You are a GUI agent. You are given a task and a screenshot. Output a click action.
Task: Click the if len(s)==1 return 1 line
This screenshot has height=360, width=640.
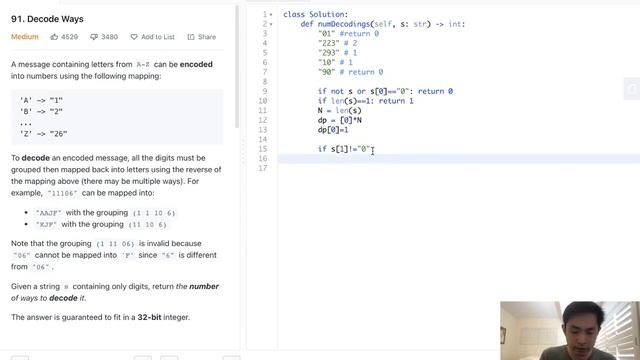click(x=365, y=101)
